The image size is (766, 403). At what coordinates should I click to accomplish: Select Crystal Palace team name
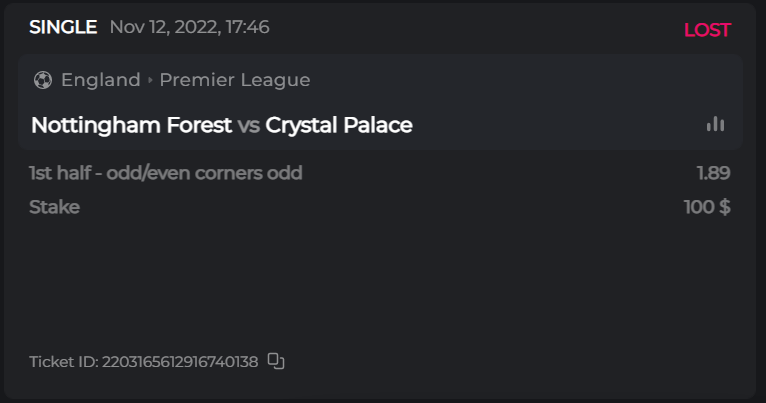(339, 125)
